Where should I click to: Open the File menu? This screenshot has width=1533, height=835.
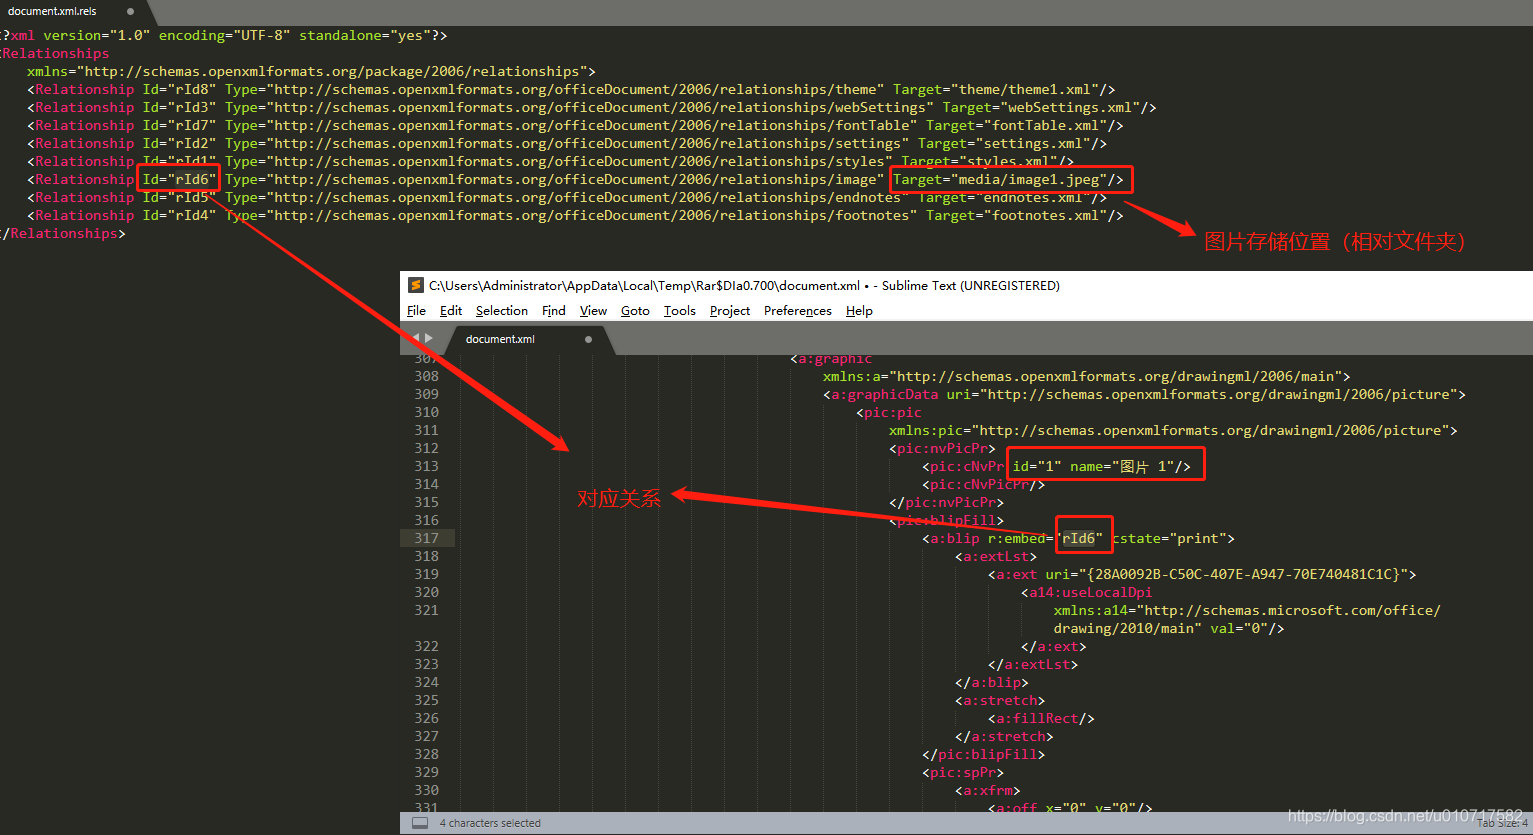[x=417, y=311]
